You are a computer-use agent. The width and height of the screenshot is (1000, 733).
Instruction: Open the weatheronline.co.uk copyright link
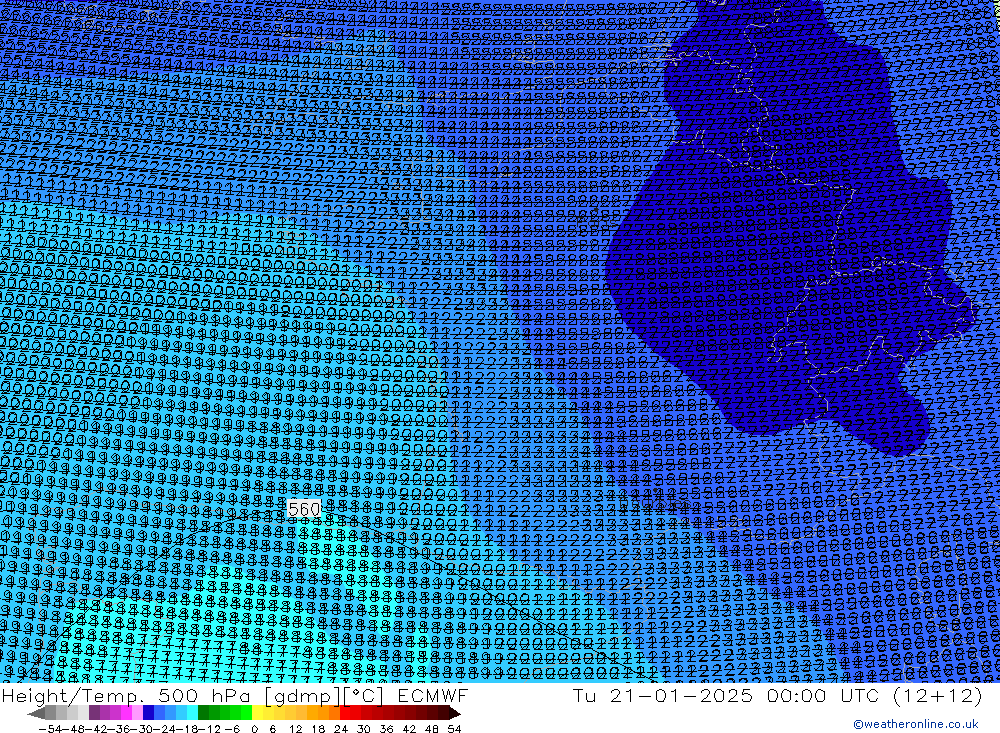pyautogui.click(x=915, y=724)
